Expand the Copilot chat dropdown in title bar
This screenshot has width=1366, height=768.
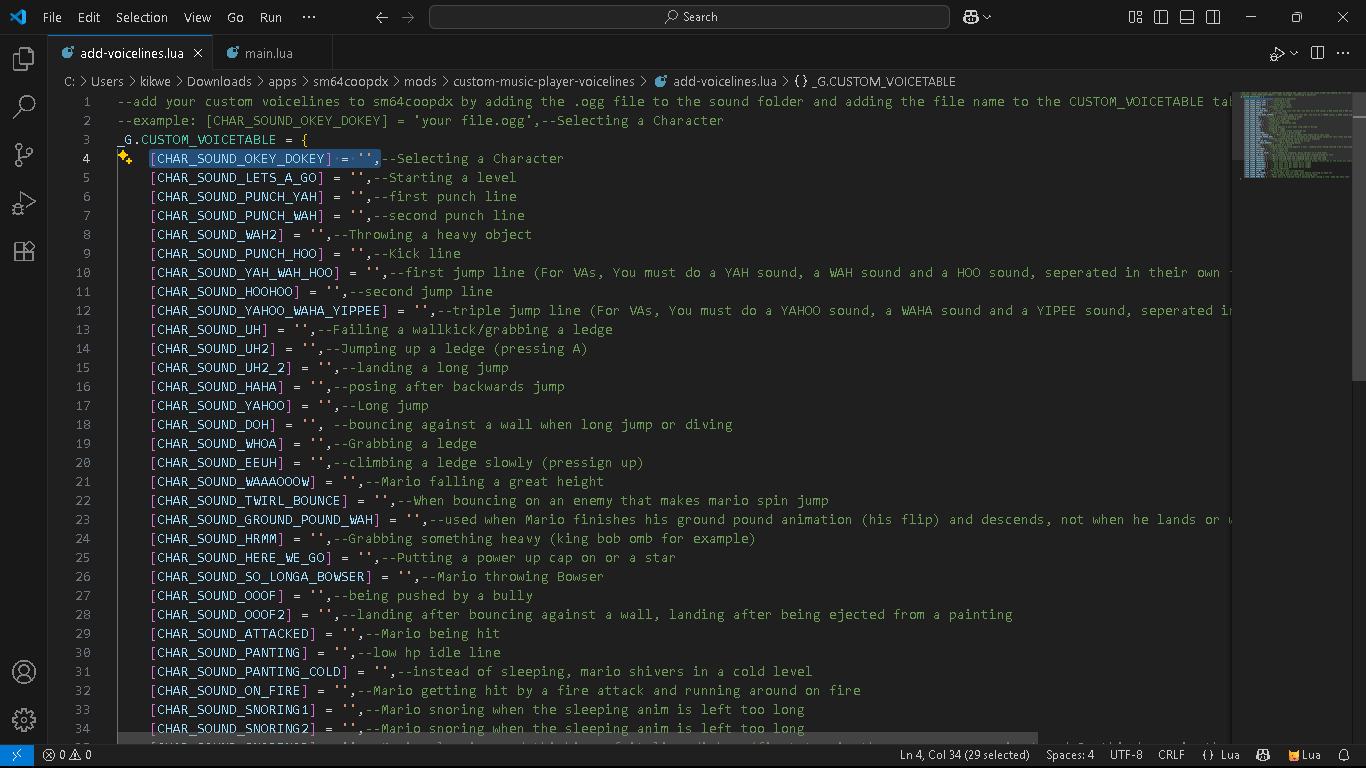point(988,17)
